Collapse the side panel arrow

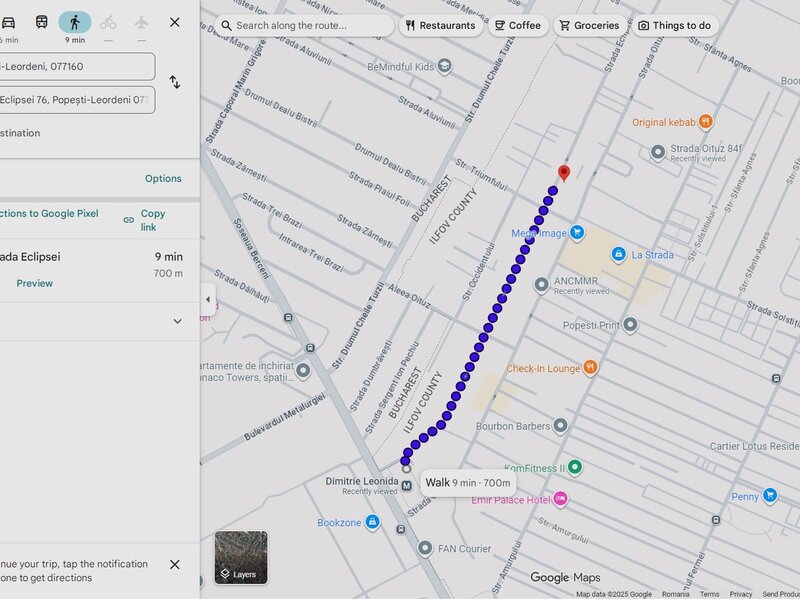(208, 299)
